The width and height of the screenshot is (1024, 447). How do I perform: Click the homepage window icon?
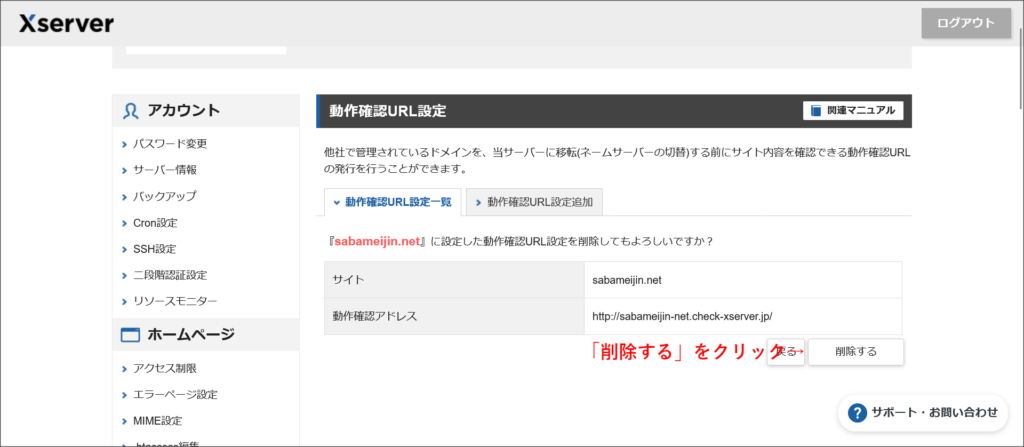point(130,334)
